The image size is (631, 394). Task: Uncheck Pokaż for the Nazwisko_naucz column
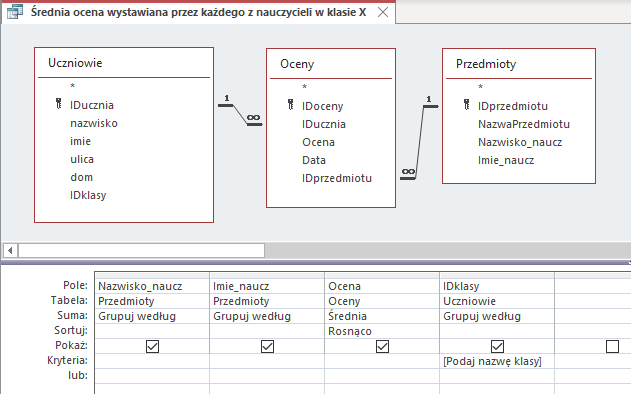click(153, 346)
